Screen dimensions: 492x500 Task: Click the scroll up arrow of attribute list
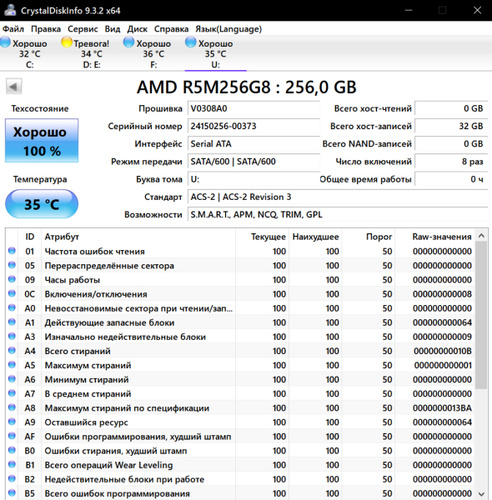481,236
